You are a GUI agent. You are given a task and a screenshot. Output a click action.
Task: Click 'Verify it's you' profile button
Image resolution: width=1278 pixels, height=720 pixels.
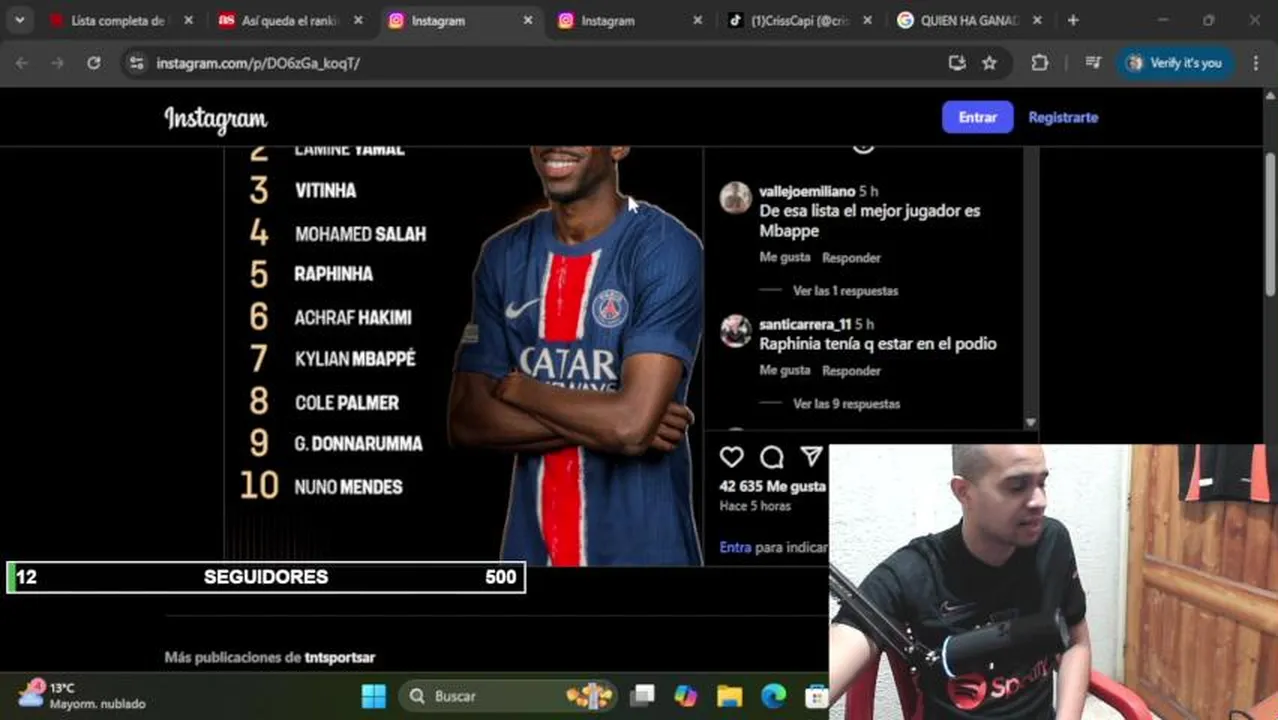click(1176, 63)
